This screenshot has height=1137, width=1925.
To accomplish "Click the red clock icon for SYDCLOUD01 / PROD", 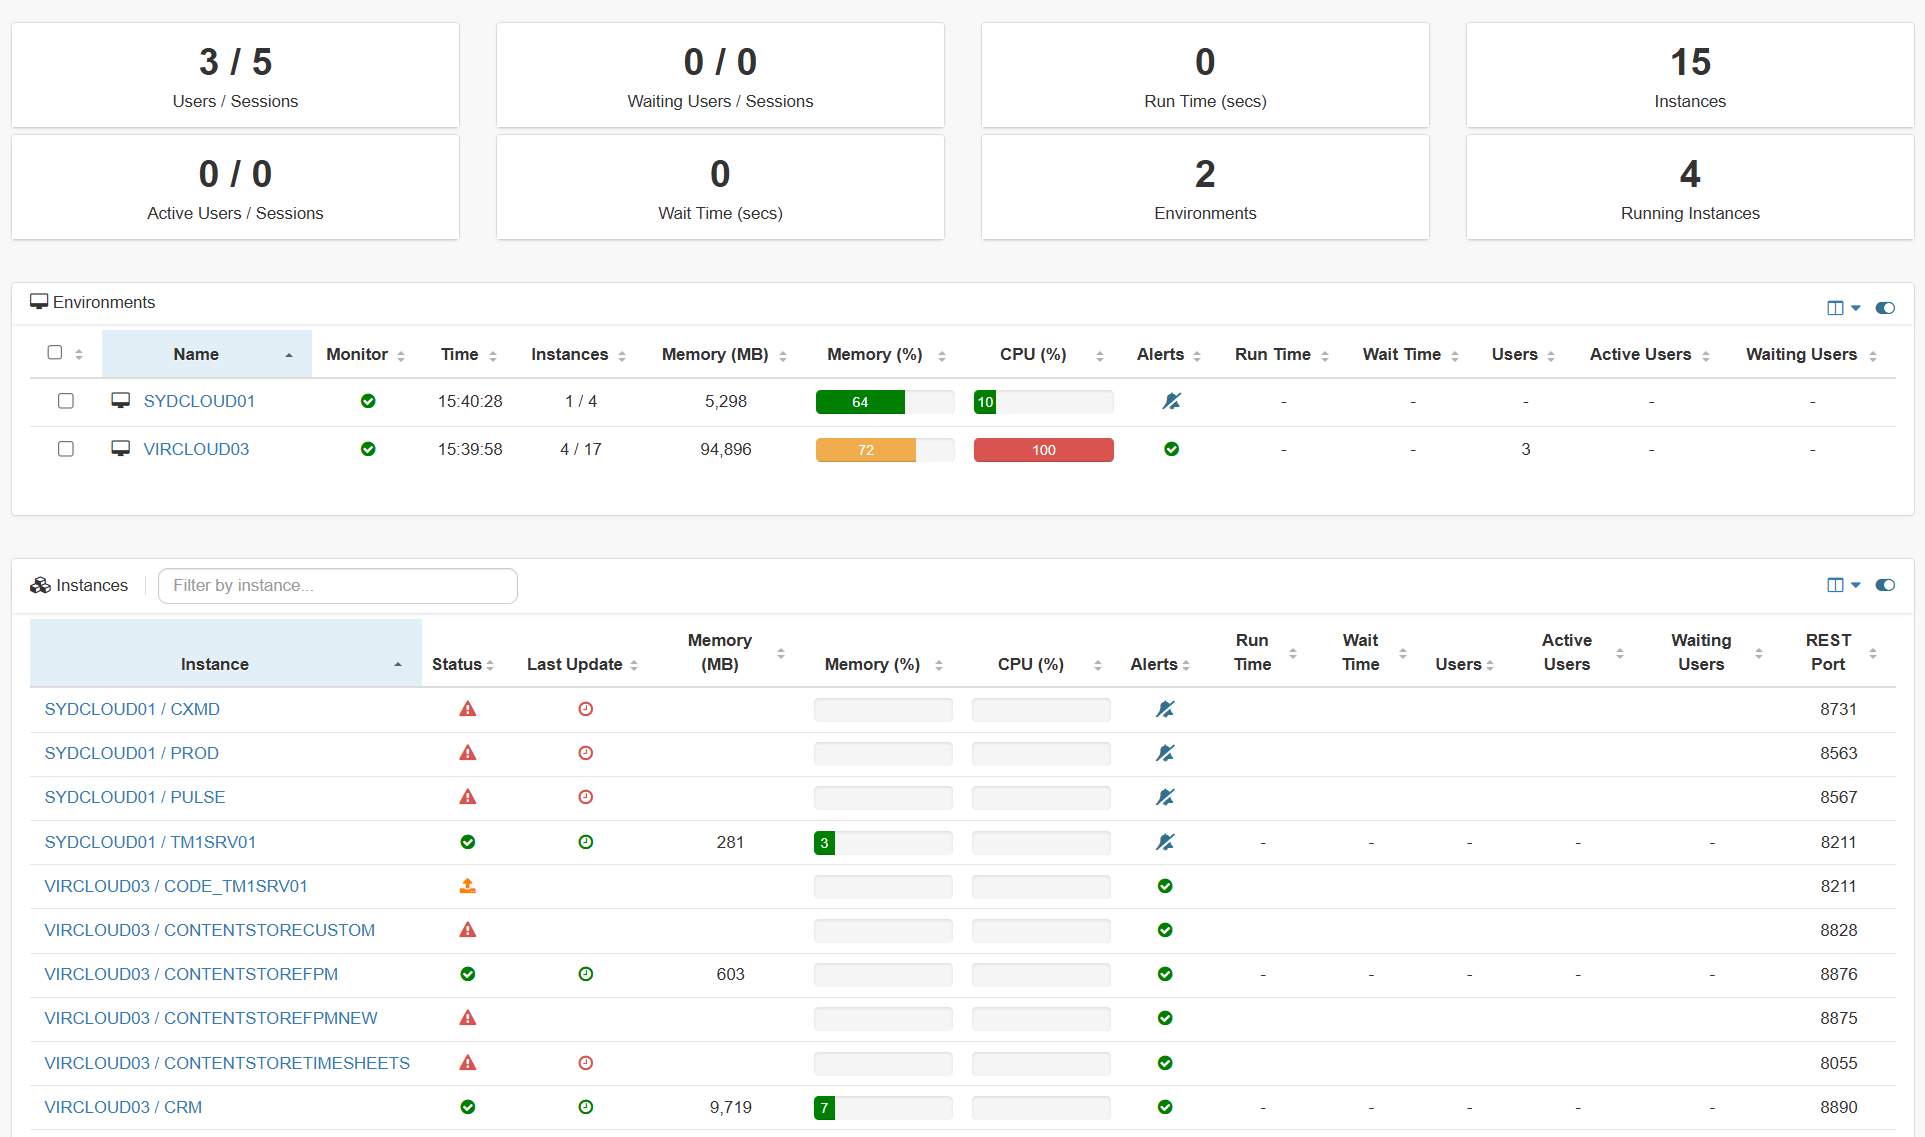I will (x=586, y=753).
